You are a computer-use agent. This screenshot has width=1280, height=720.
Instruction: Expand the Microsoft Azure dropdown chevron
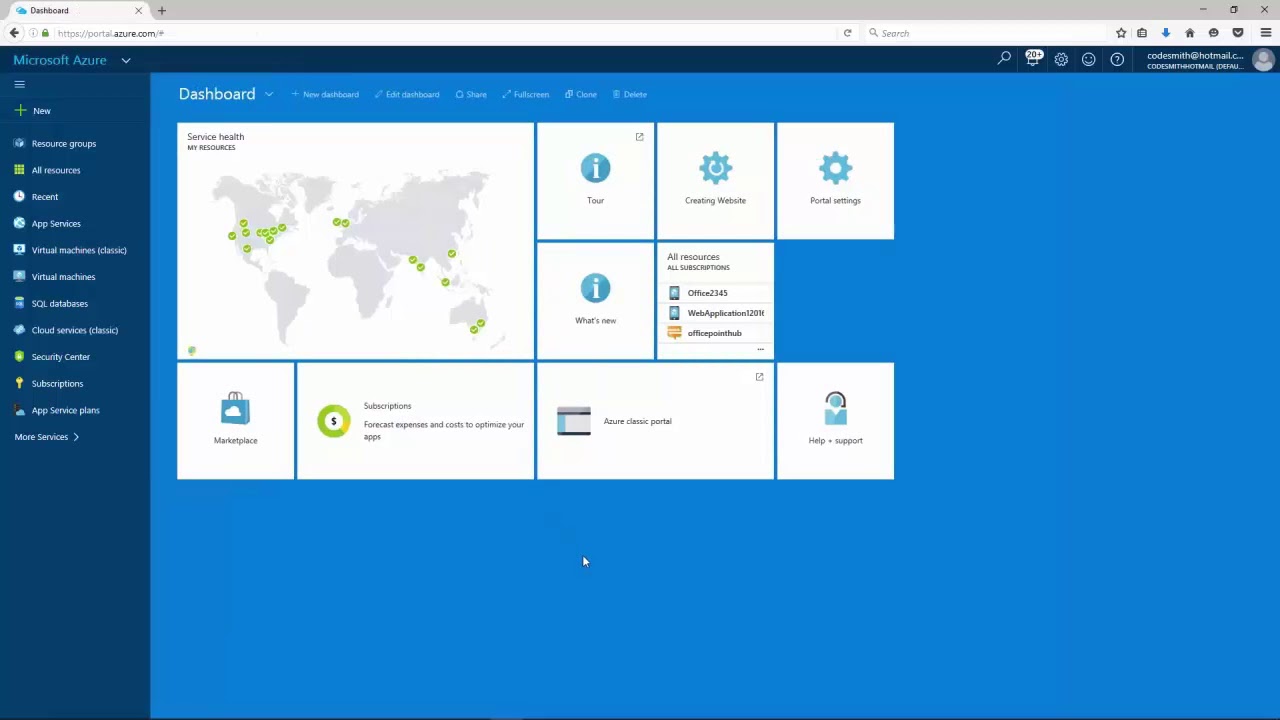tap(126, 60)
